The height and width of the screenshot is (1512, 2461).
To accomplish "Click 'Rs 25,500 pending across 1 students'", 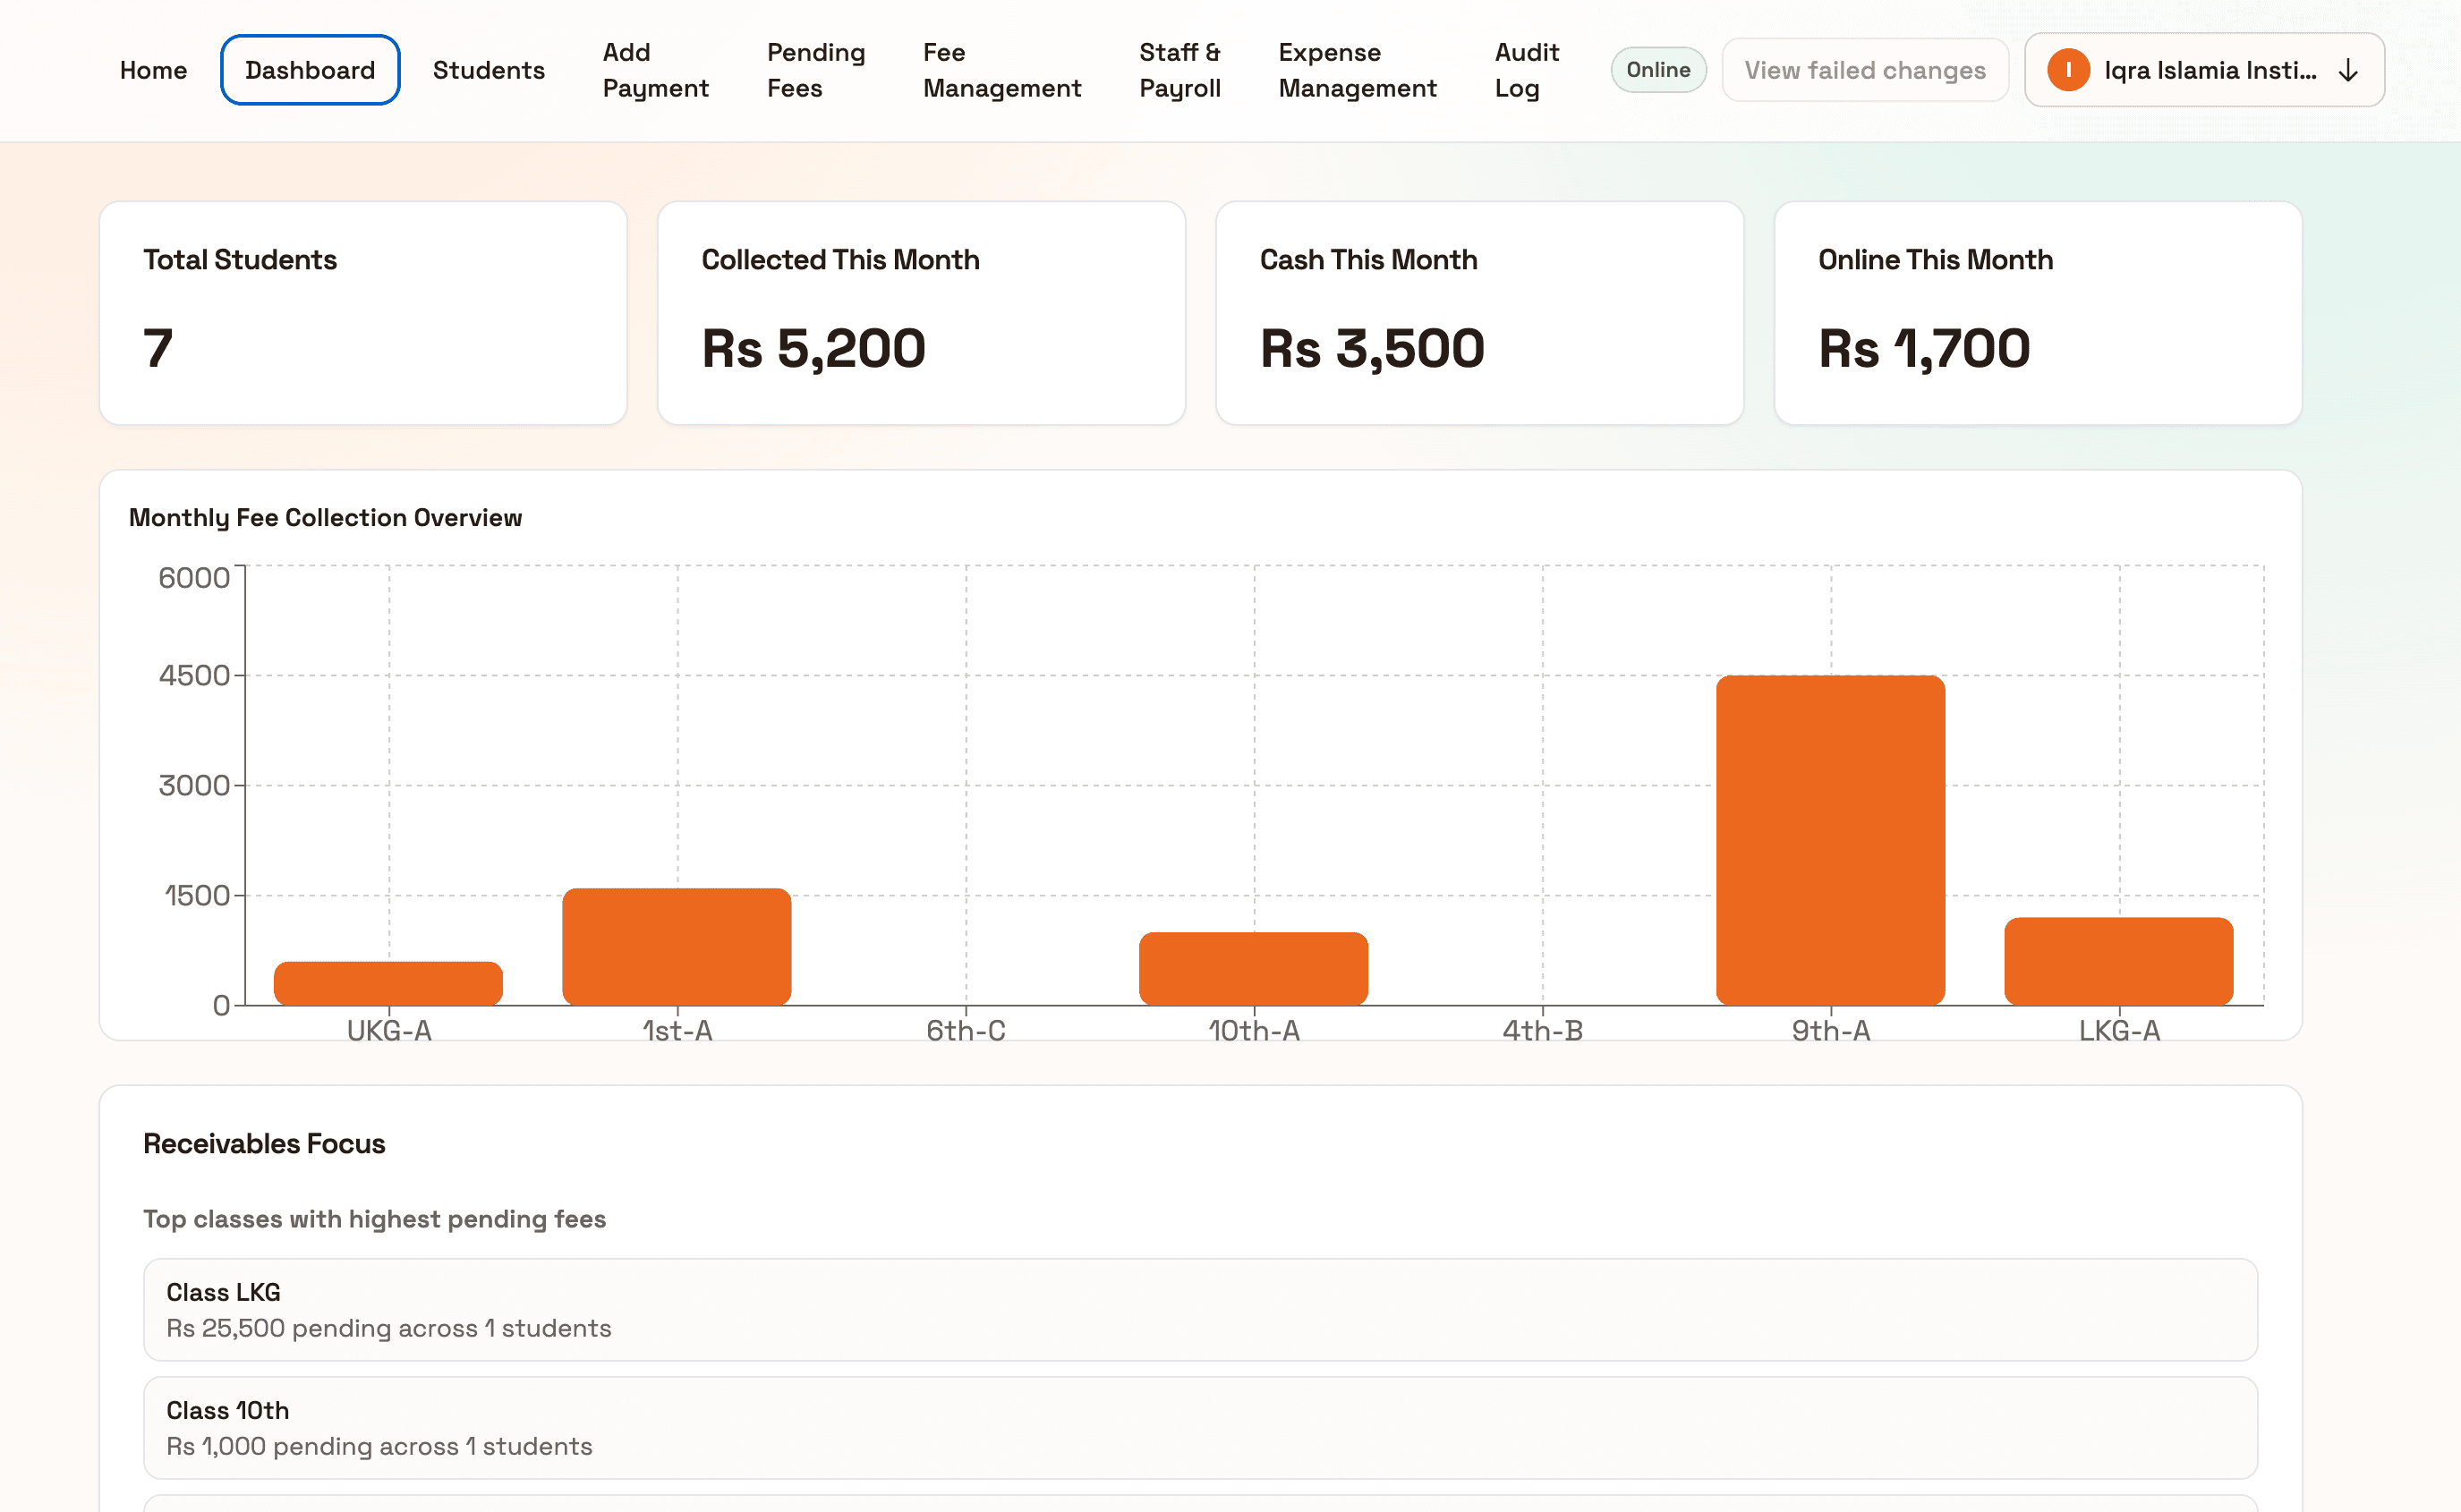I will pos(388,1328).
